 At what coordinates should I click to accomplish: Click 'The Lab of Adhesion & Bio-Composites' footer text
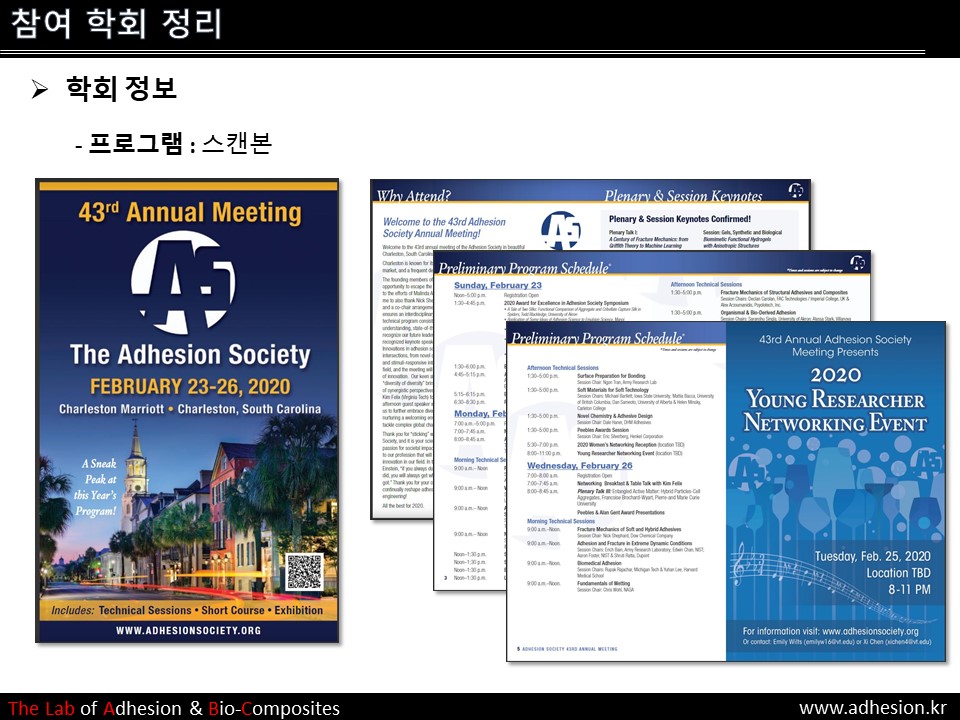pos(174,708)
